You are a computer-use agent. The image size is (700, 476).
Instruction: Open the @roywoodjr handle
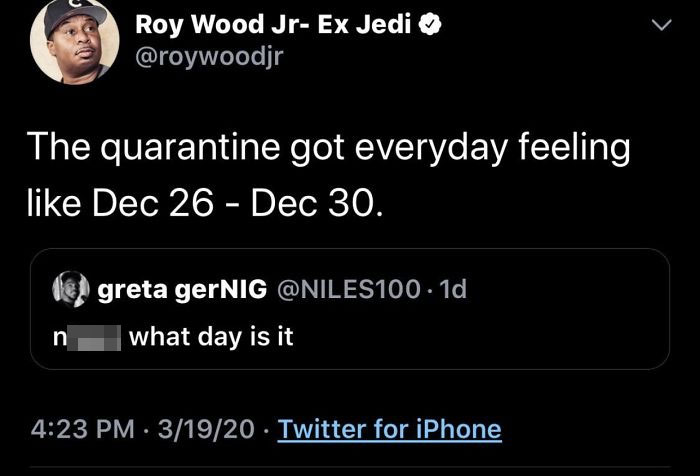click(x=210, y=57)
